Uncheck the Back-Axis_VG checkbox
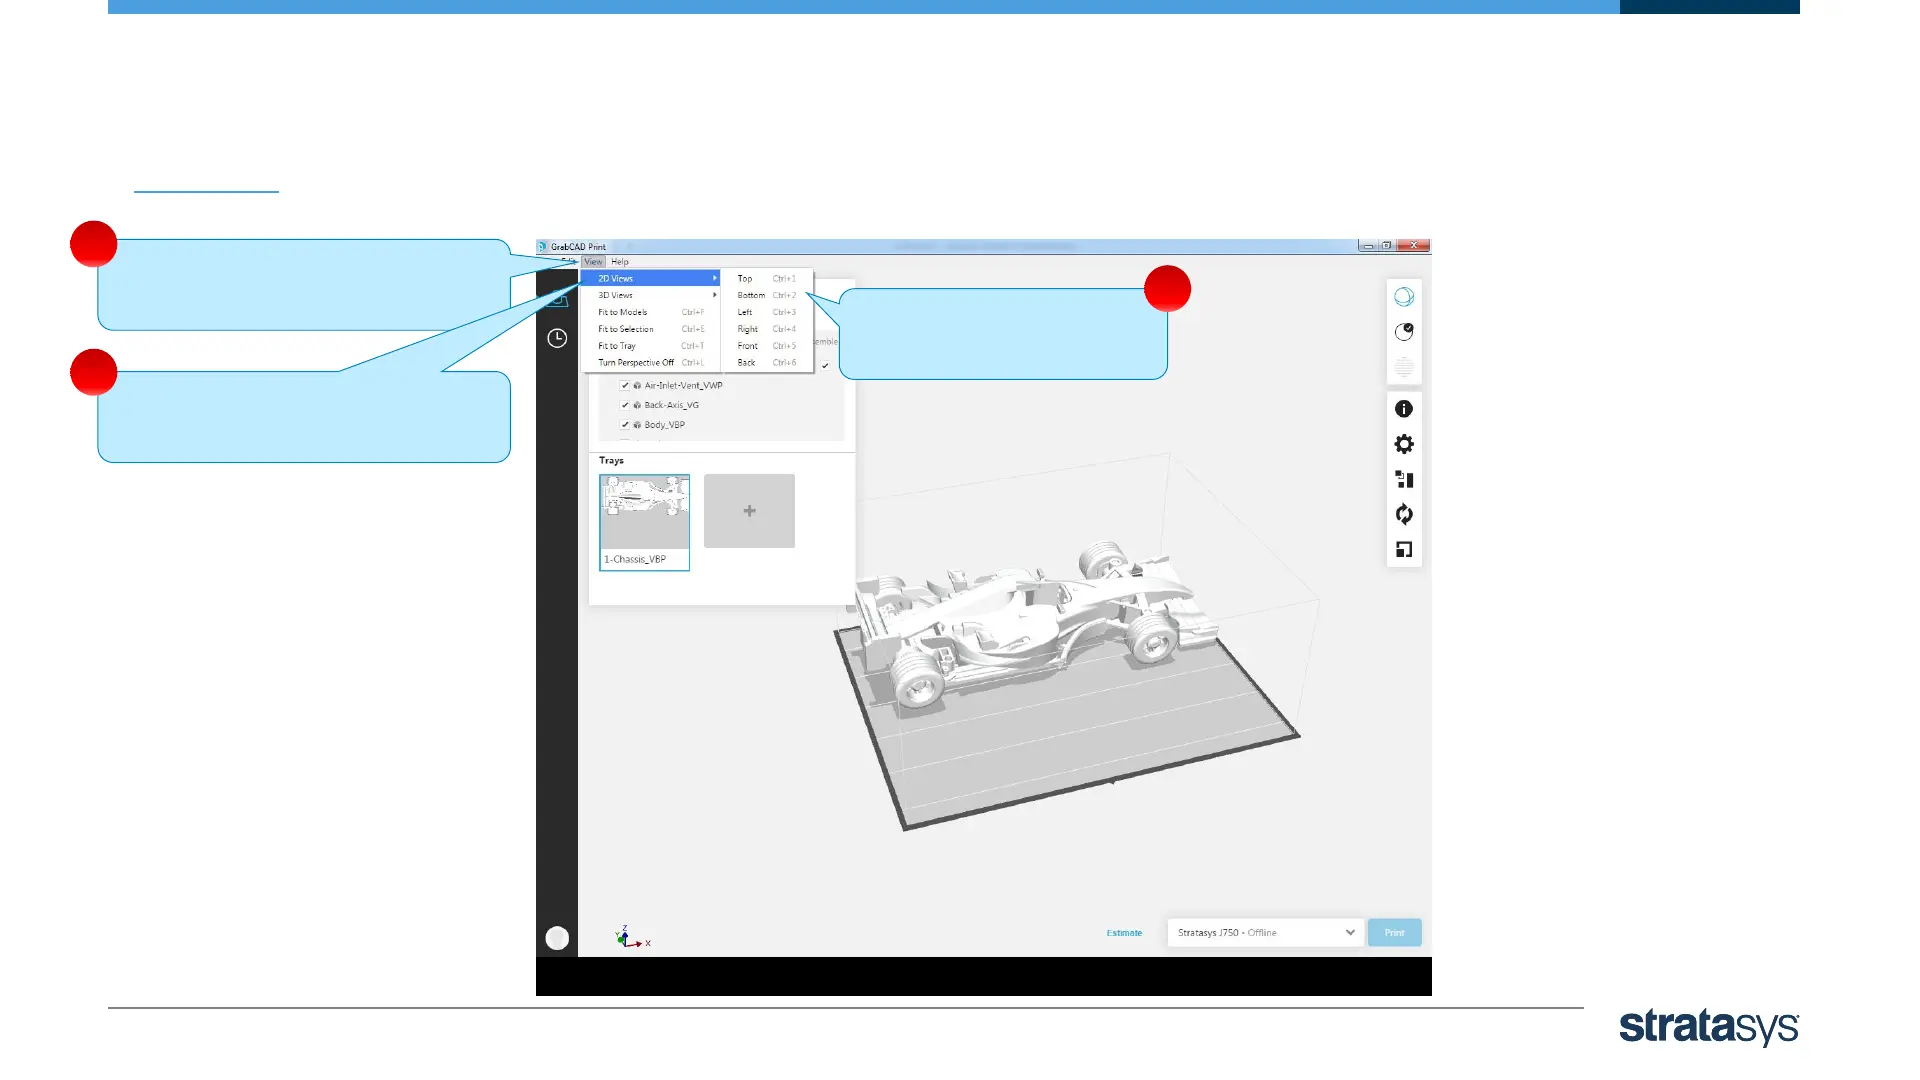 tap(625, 405)
